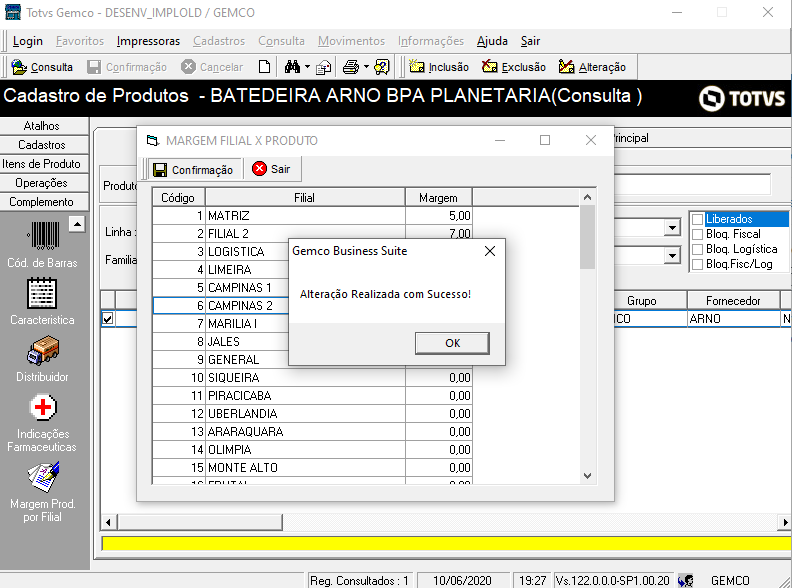Toggle the Bloq.Fisc/Log checkbox
792x588 pixels.
pos(698,265)
